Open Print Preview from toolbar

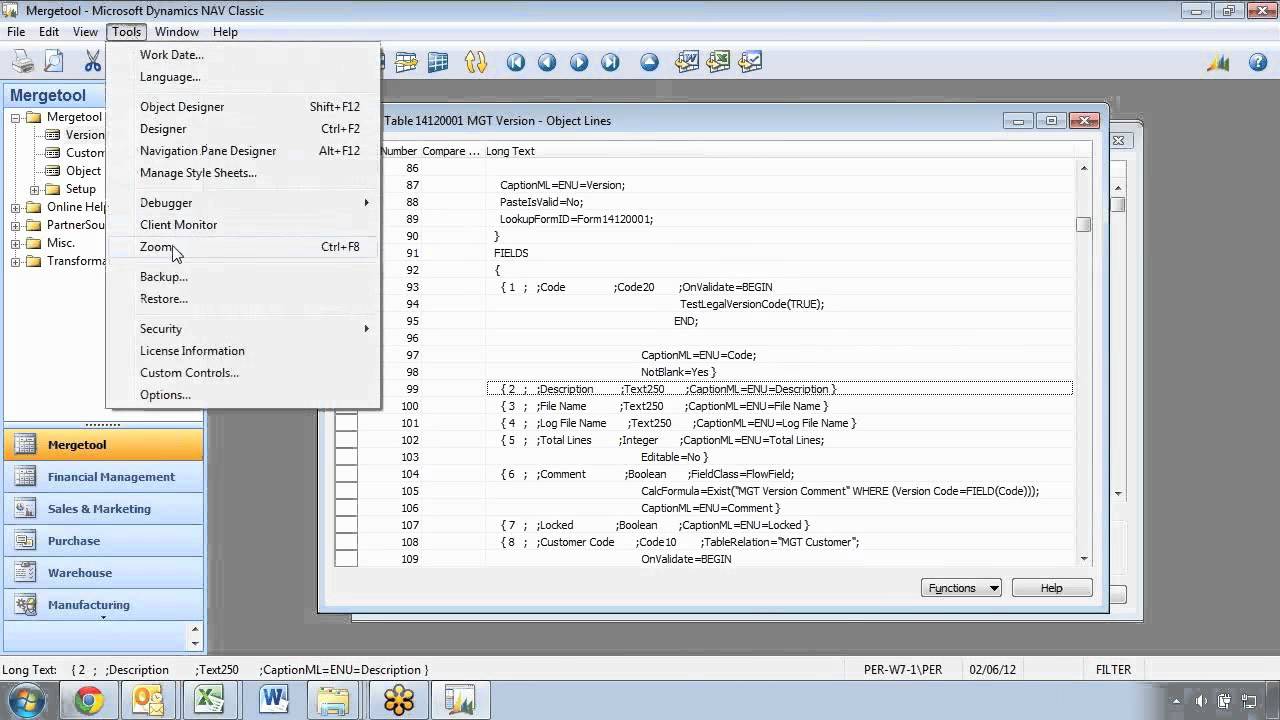coord(53,62)
